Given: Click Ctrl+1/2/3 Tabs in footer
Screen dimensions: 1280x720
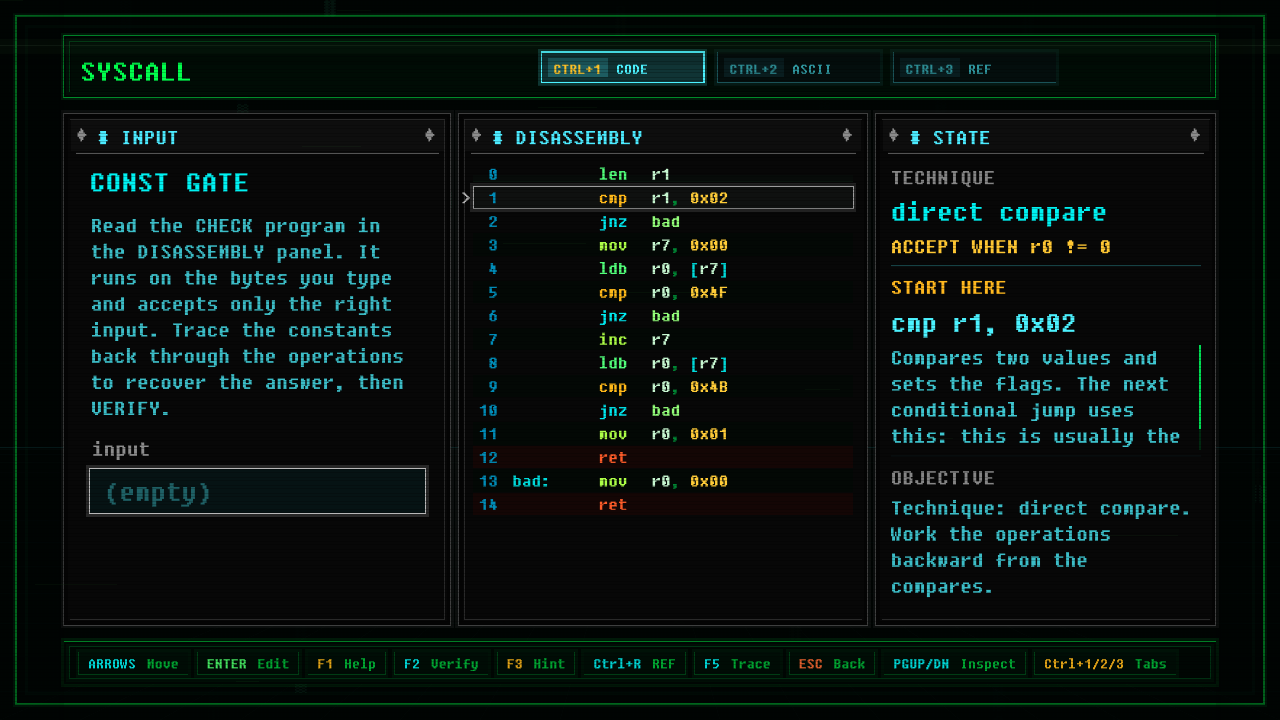Looking at the screenshot, I should tap(1105, 663).
